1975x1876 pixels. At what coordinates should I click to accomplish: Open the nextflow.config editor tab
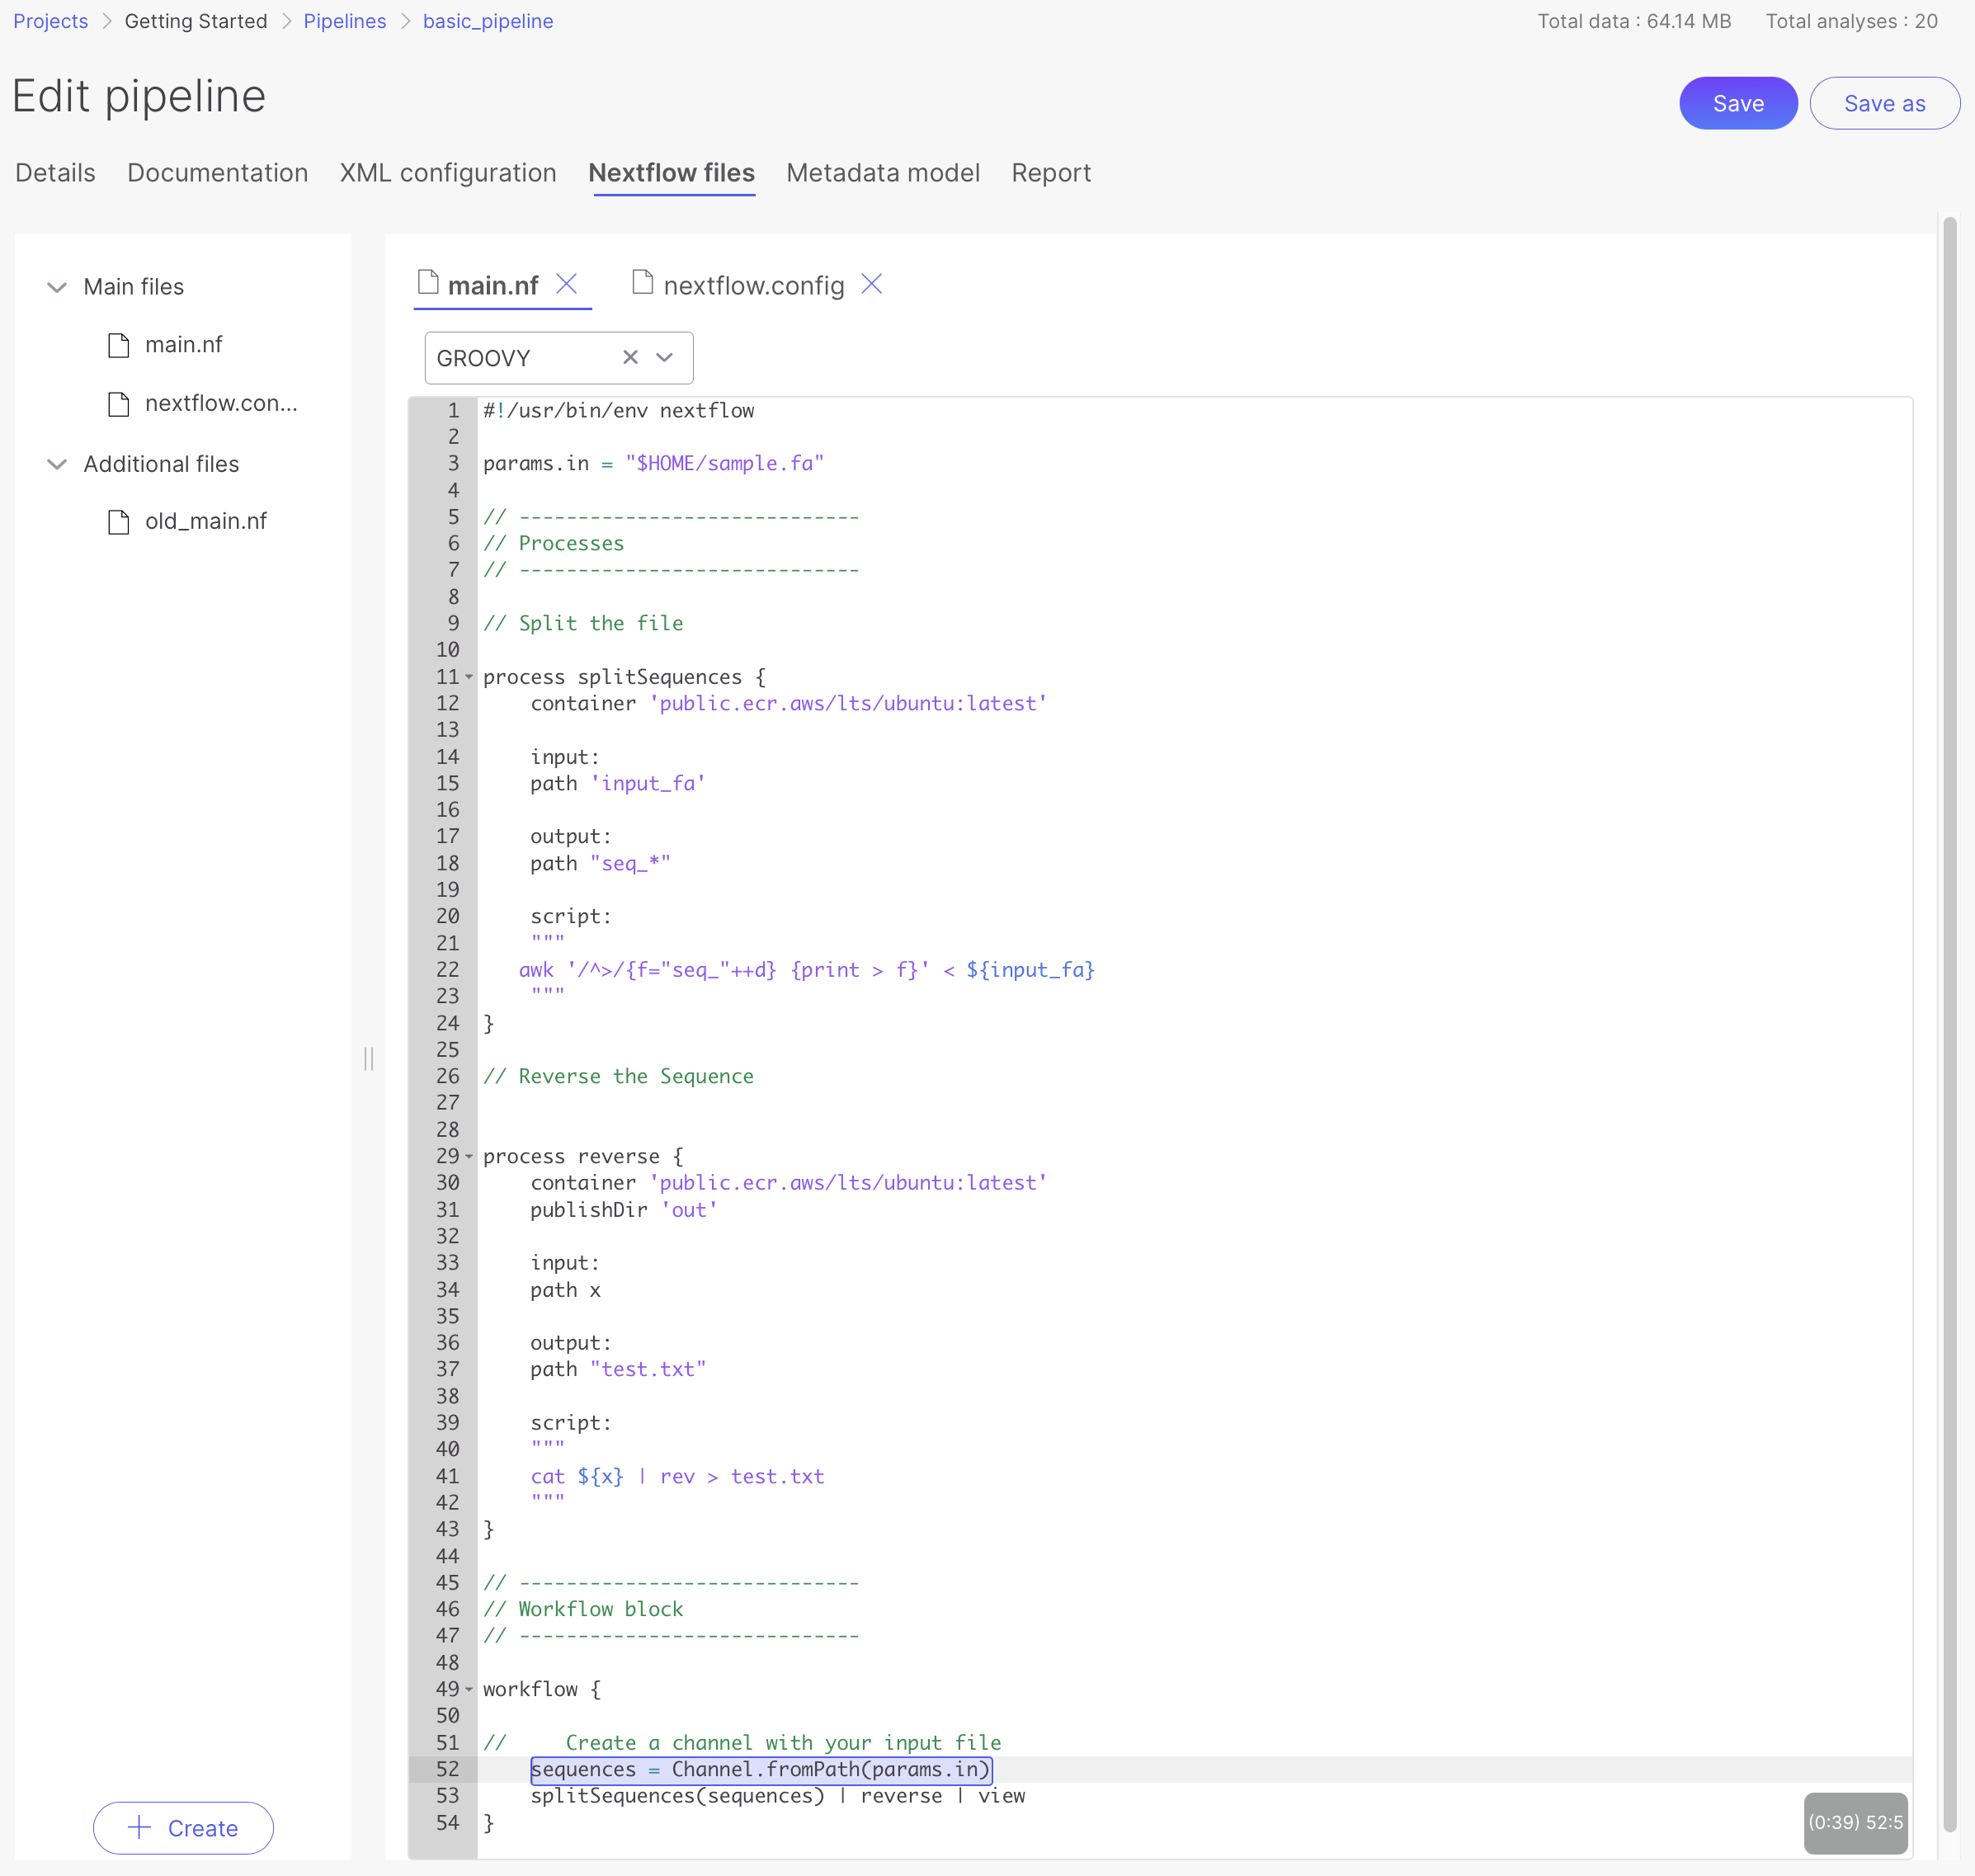pyautogui.click(x=752, y=286)
